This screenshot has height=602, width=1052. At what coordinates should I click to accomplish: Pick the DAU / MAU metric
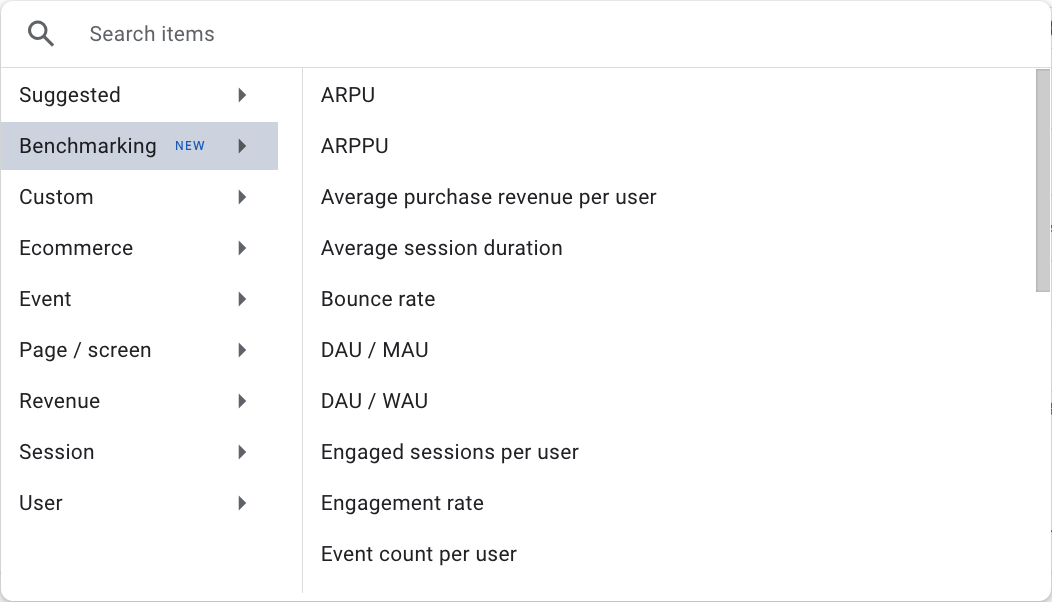point(374,350)
